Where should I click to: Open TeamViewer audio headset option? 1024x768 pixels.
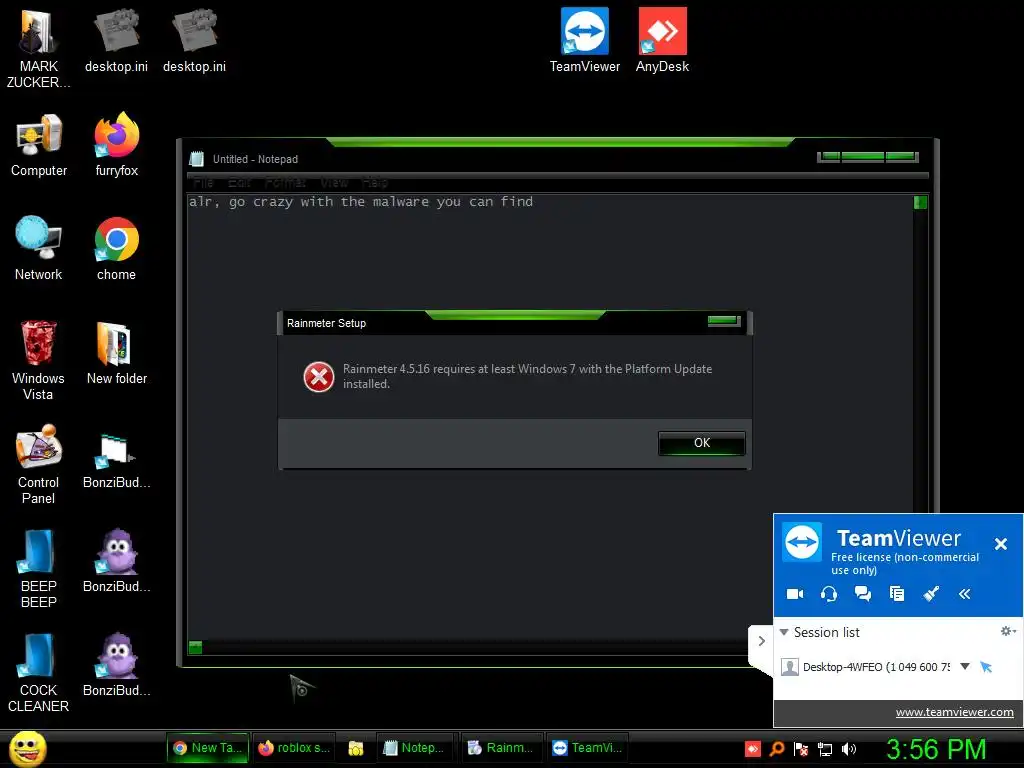[x=829, y=594]
